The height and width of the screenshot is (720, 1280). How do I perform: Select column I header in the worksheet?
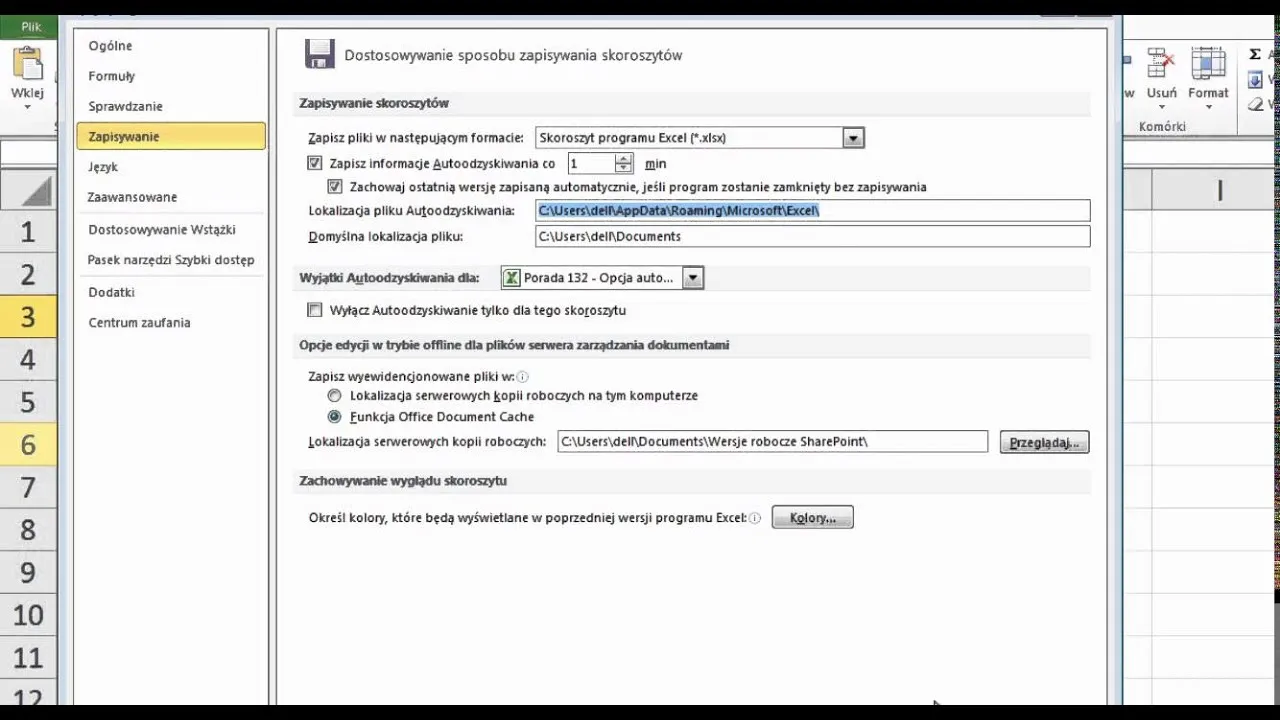(x=1220, y=190)
